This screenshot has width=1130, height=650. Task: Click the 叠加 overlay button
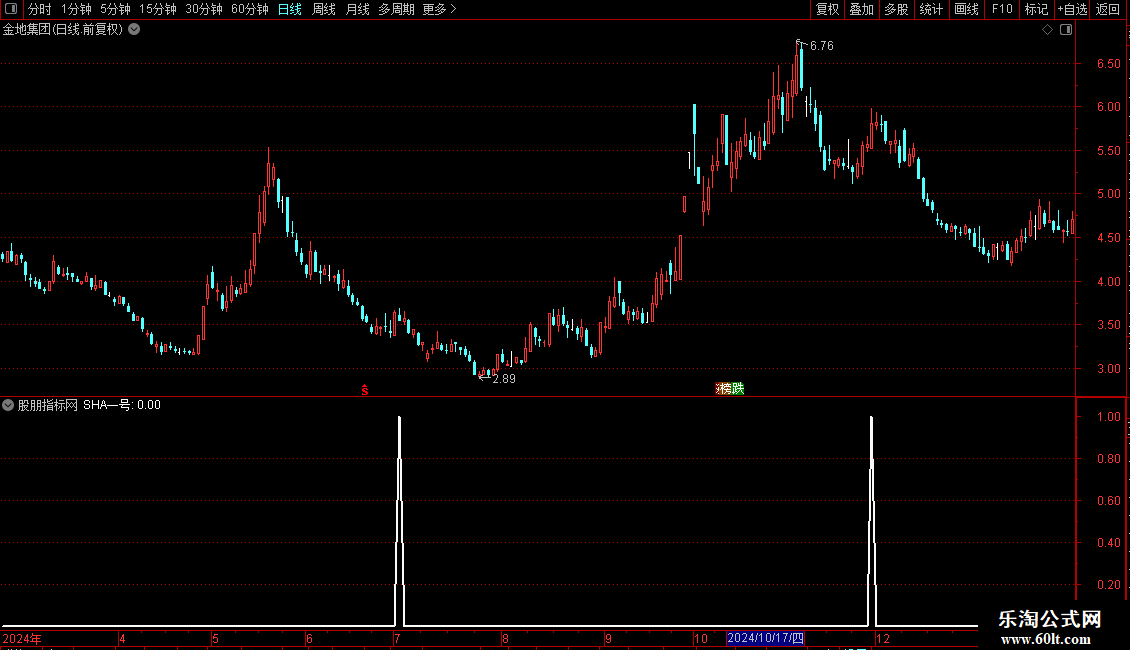(x=861, y=9)
